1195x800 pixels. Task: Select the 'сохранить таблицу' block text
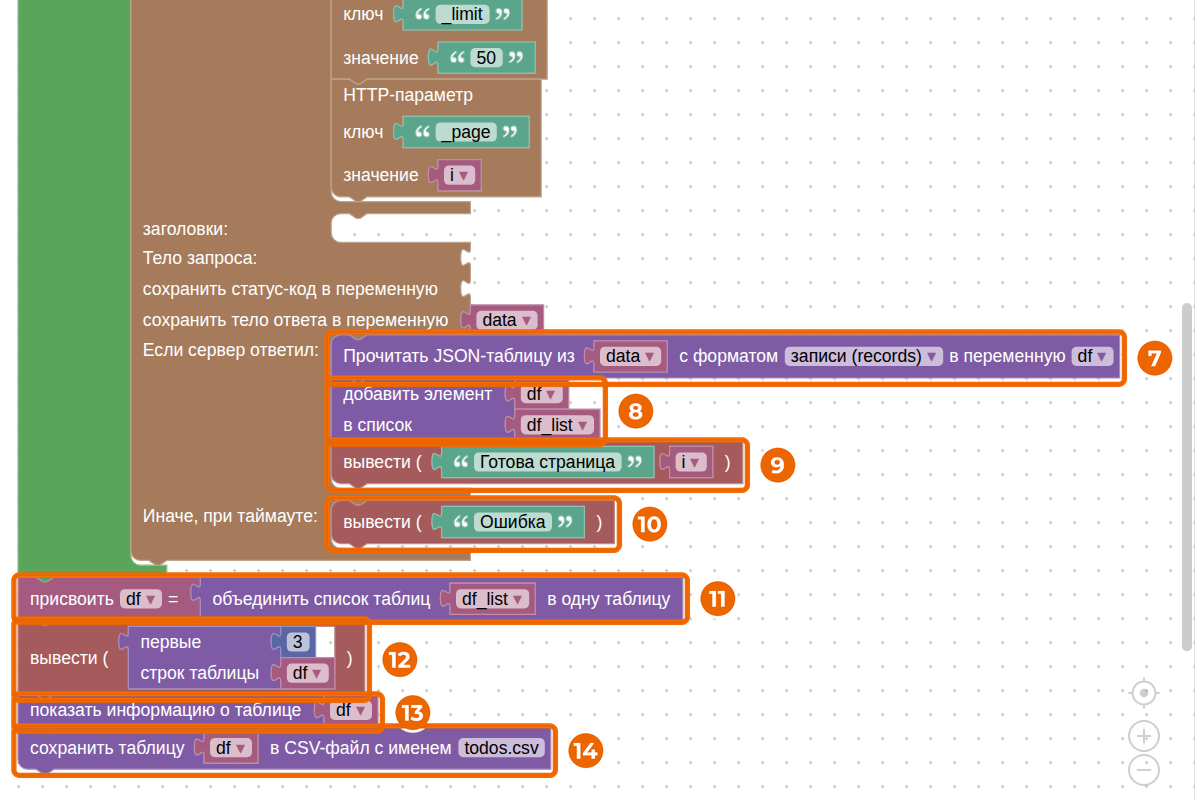[107, 748]
